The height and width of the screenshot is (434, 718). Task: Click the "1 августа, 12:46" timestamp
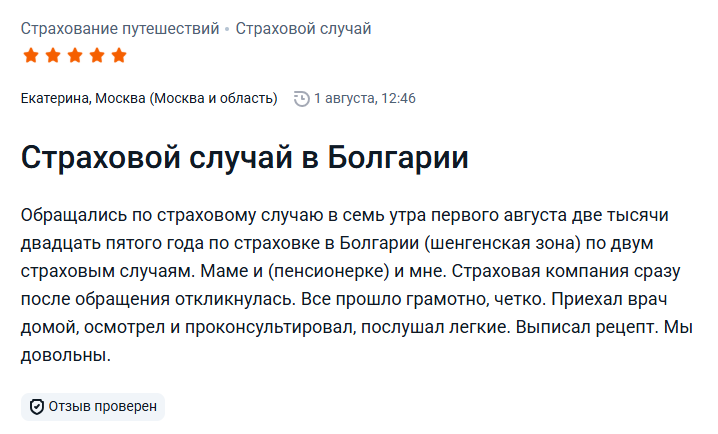pyautogui.click(x=365, y=98)
